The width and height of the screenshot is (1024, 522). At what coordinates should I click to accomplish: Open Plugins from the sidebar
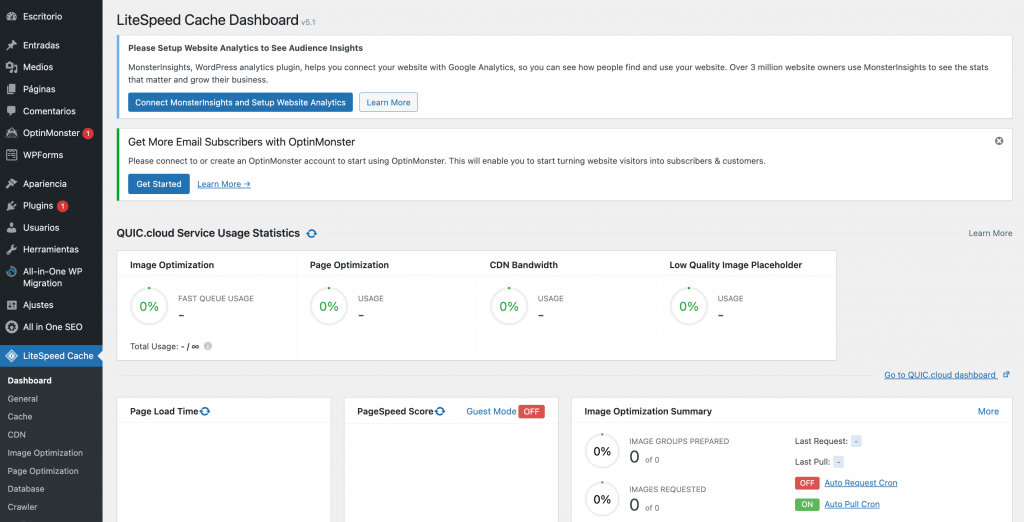point(38,206)
